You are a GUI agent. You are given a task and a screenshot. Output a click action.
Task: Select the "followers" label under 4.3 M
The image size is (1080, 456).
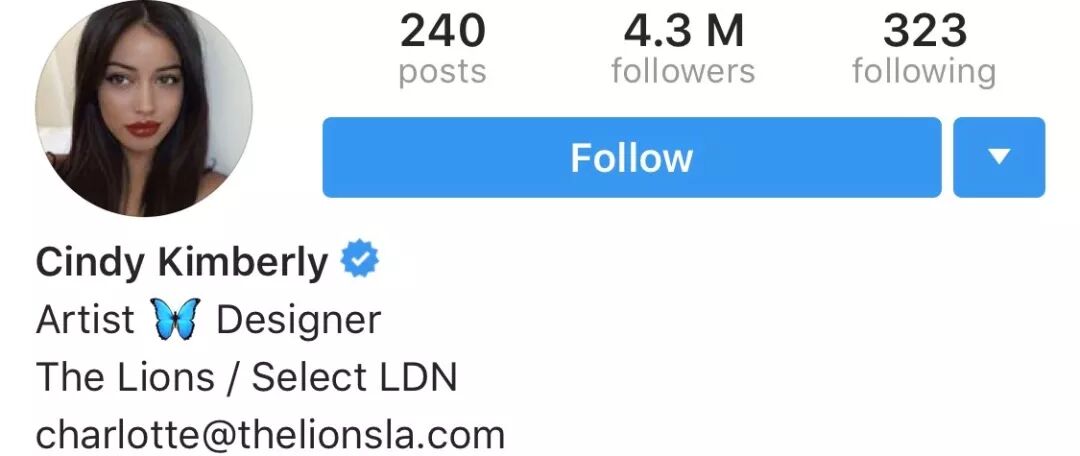[683, 70]
